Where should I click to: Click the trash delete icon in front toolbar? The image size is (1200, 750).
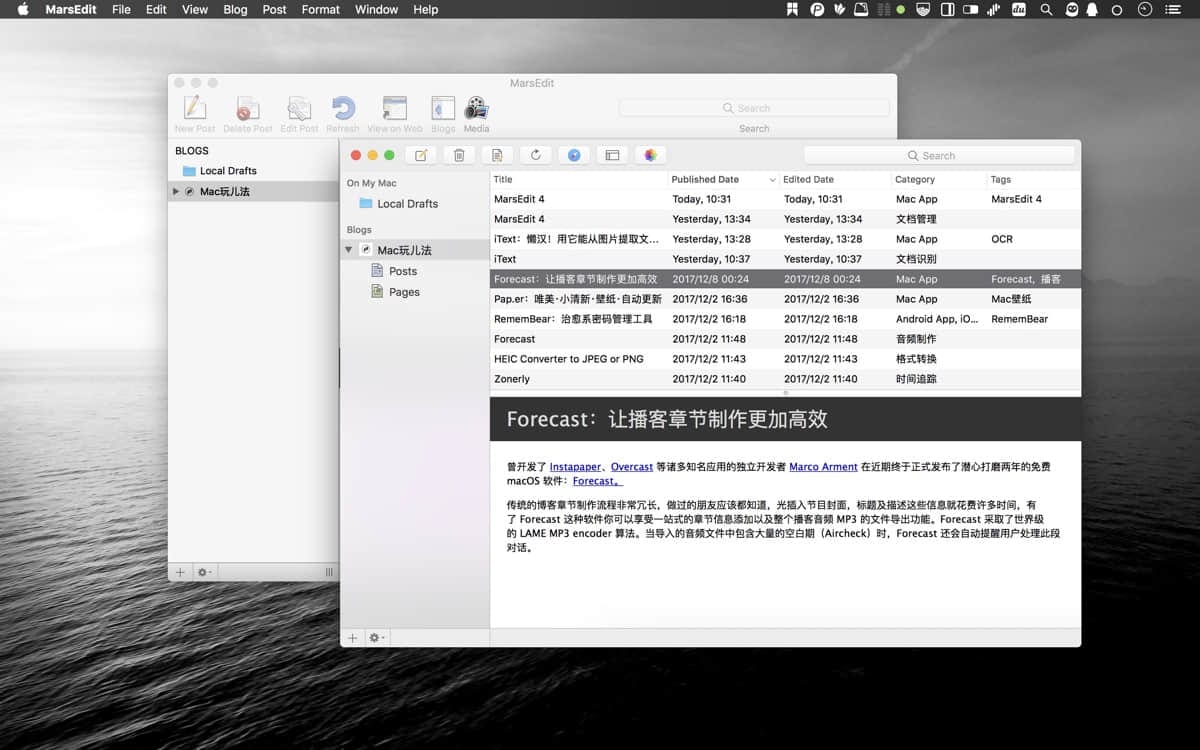coord(459,155)
